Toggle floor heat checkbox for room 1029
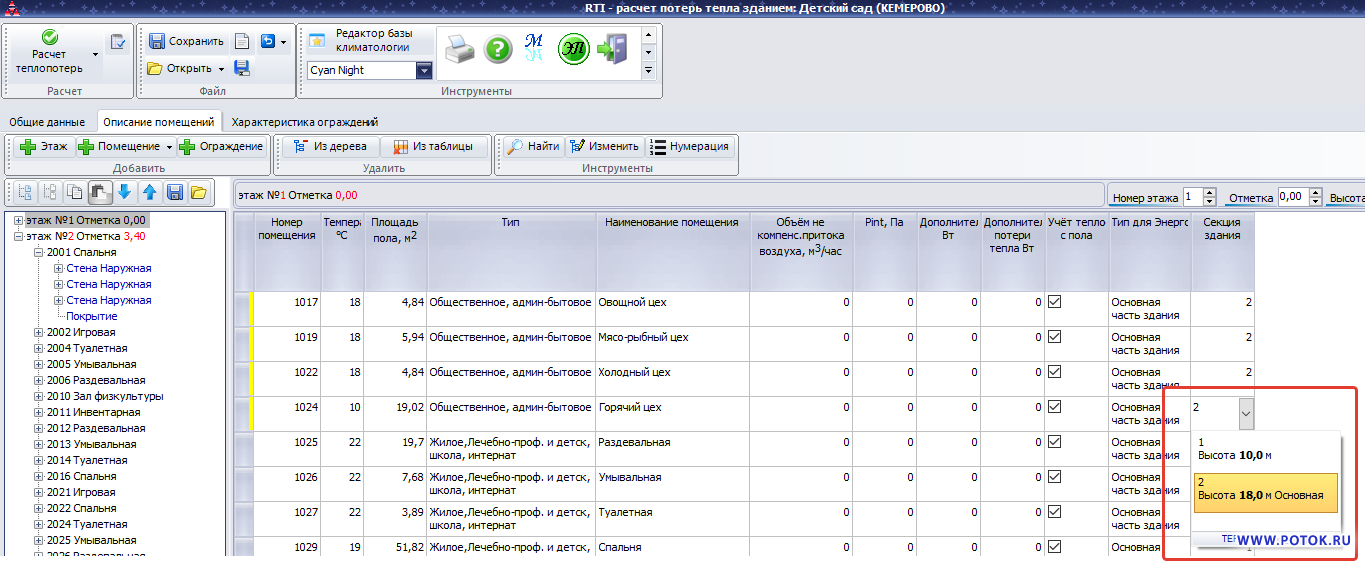 pos(1054,547)
